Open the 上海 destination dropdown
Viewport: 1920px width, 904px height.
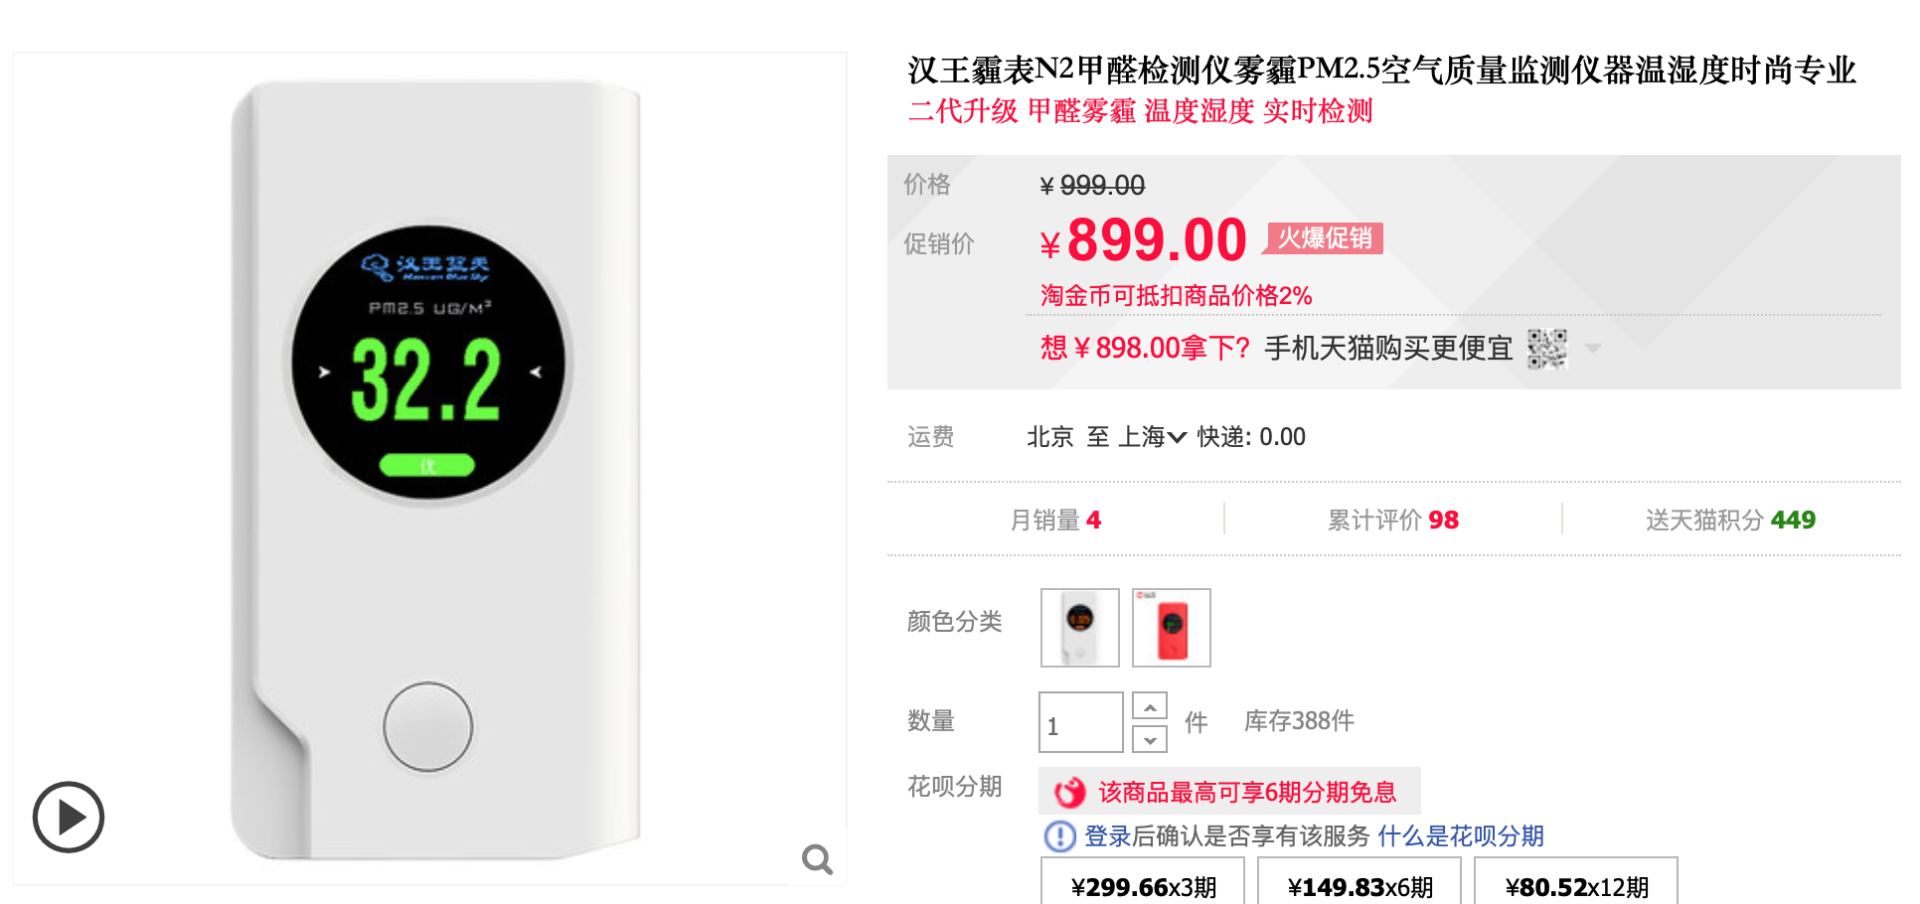(x=1152, y=437)
